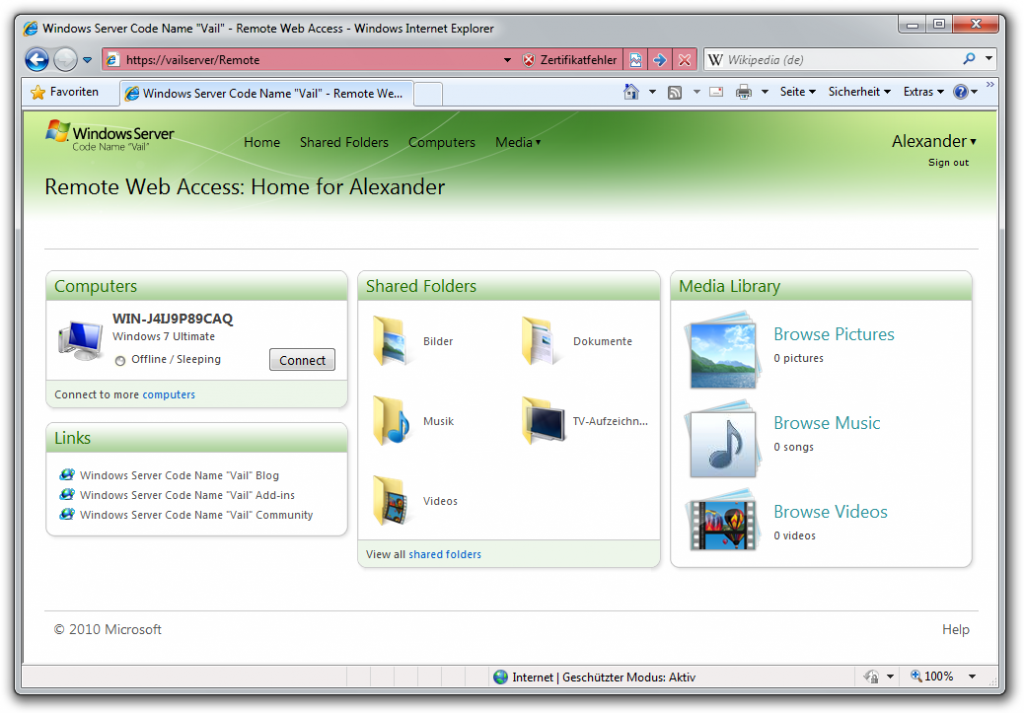Viewport: 1024px width, 713px height.
Task: Open the Seite menu
Action: [797, 92]
